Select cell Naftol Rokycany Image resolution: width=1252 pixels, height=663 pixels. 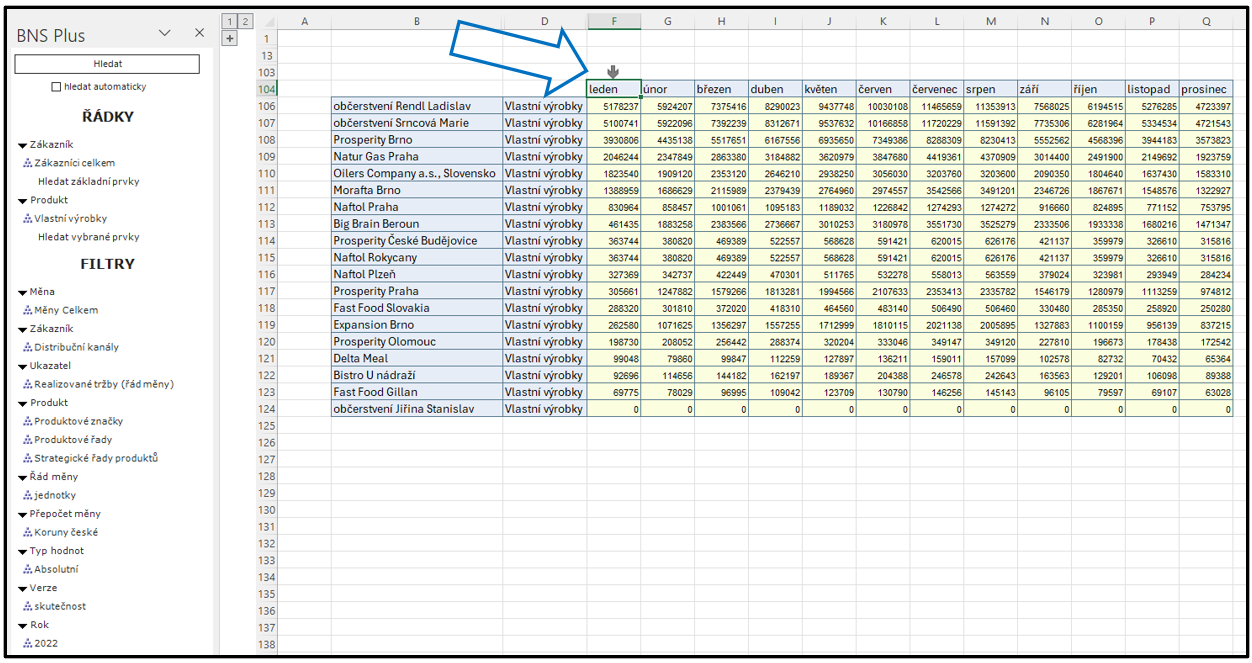[416, 258]
